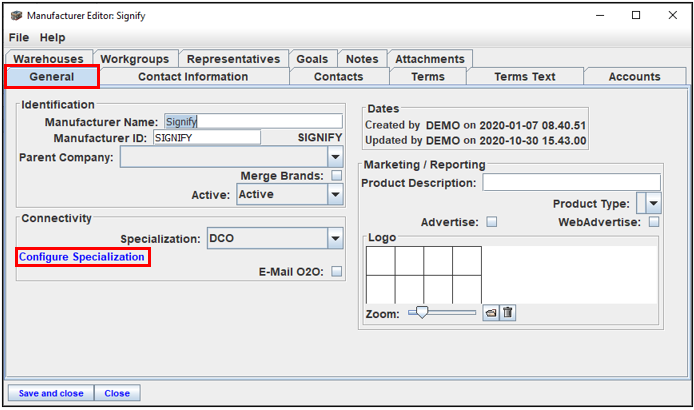Open the Specialization dropdown showing DCO
The image size is (694, 410).
tap(335, 239)
